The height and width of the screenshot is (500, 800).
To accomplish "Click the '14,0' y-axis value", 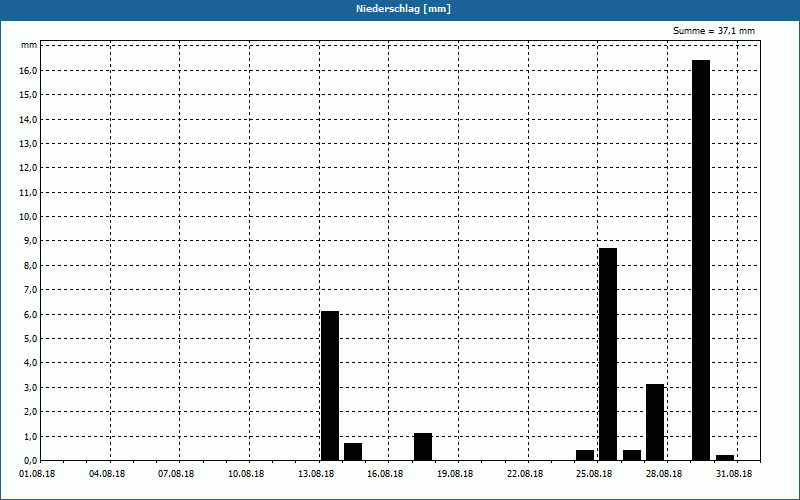I will [29, 119].
